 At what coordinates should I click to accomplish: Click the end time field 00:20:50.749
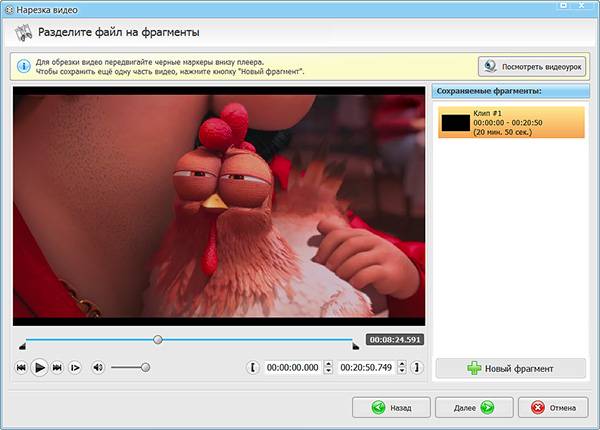[366, 368]
